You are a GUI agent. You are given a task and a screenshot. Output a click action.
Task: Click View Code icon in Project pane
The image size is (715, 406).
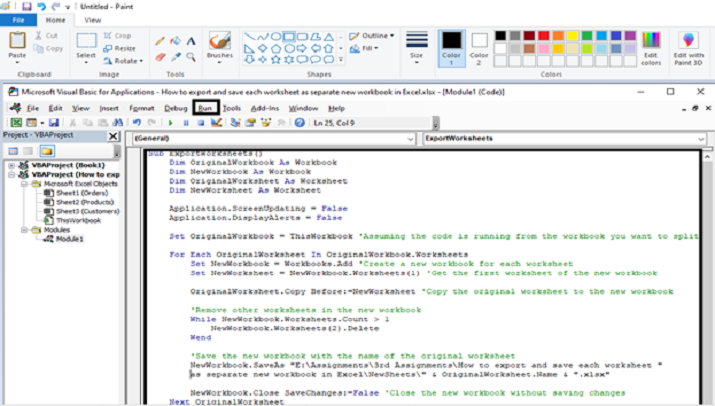(x=13, y=151)
